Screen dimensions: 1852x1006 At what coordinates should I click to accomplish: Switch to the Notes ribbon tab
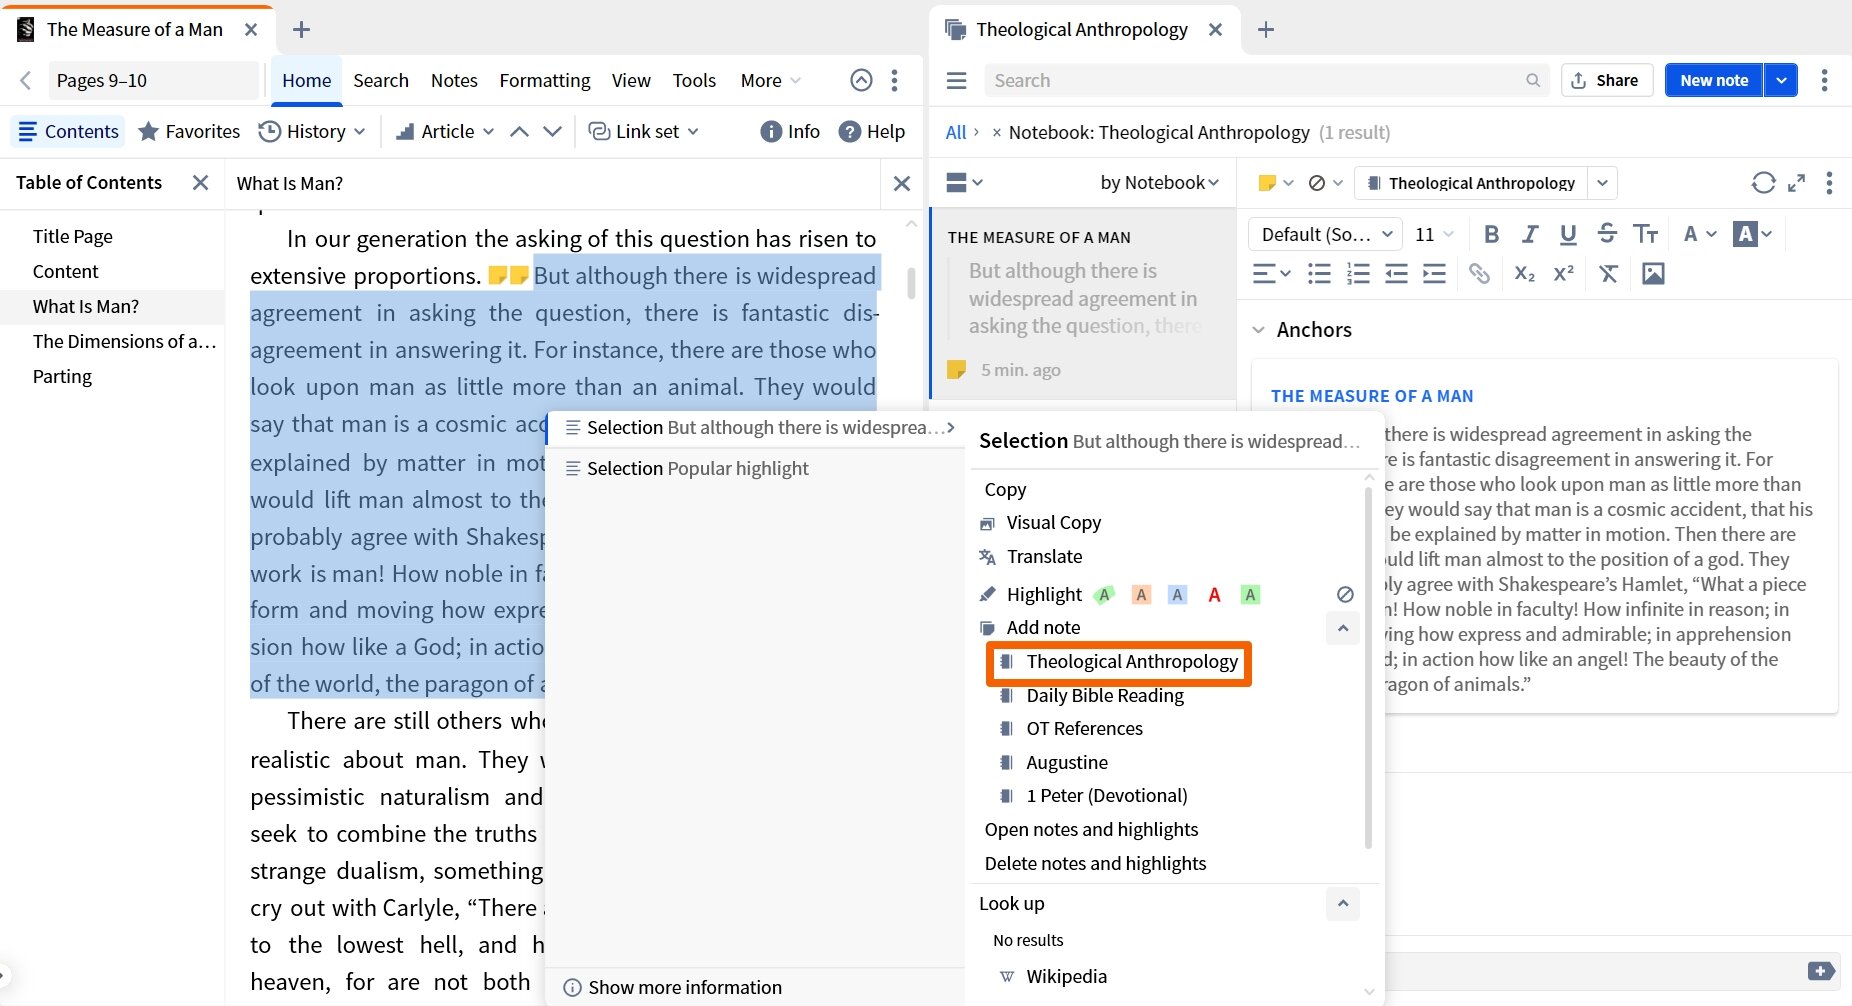(x=454, y=81)
